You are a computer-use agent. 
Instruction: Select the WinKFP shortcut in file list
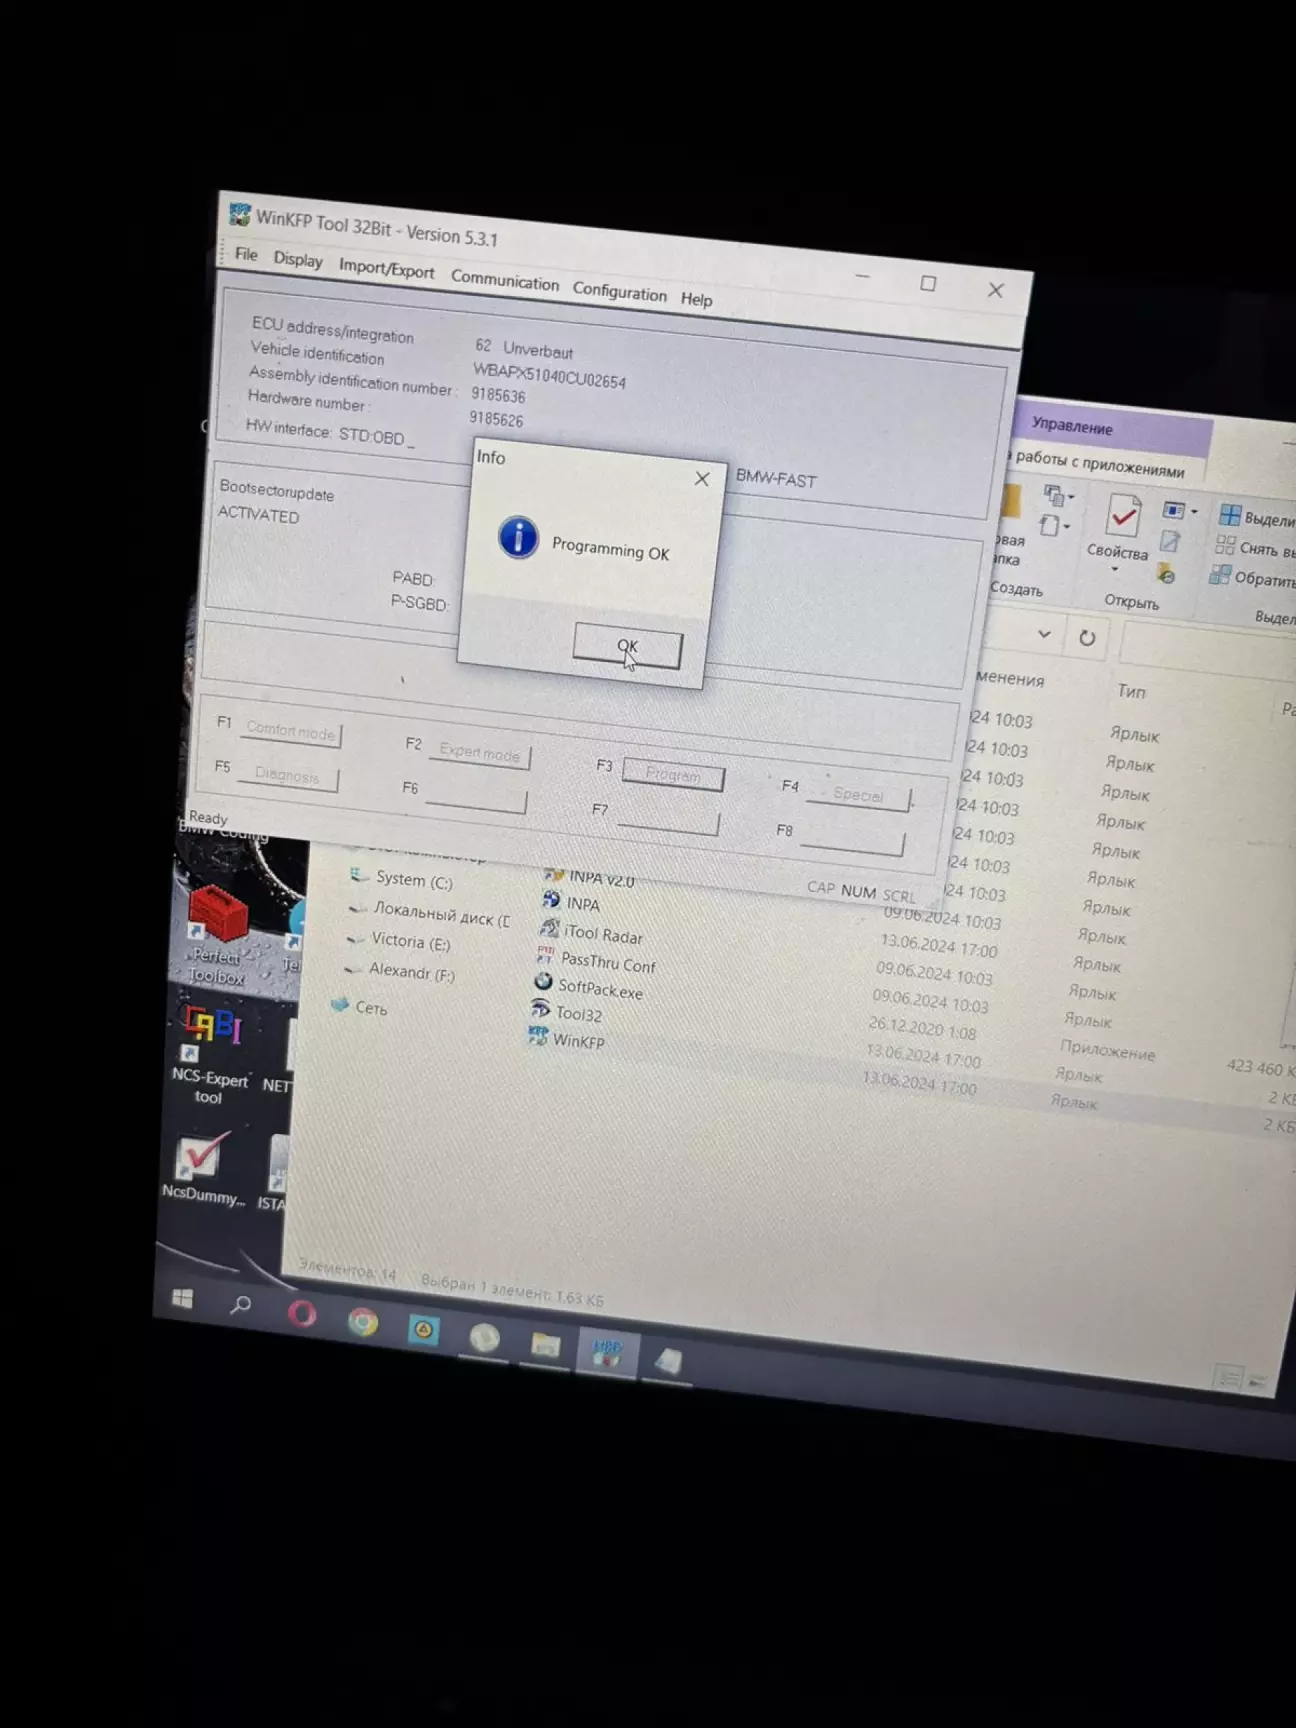[578, 1041]
